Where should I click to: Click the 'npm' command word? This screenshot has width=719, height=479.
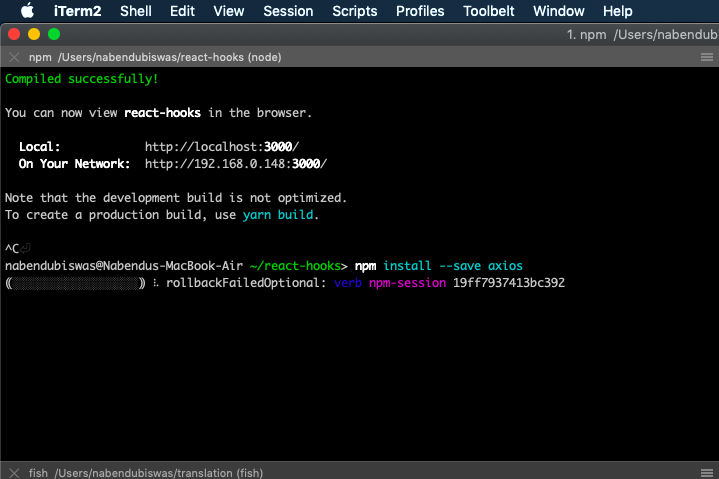(x=365, y=266)
